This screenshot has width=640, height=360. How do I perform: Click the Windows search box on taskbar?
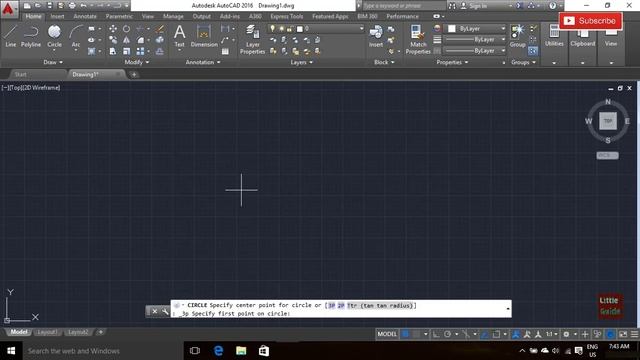[103, 351]
